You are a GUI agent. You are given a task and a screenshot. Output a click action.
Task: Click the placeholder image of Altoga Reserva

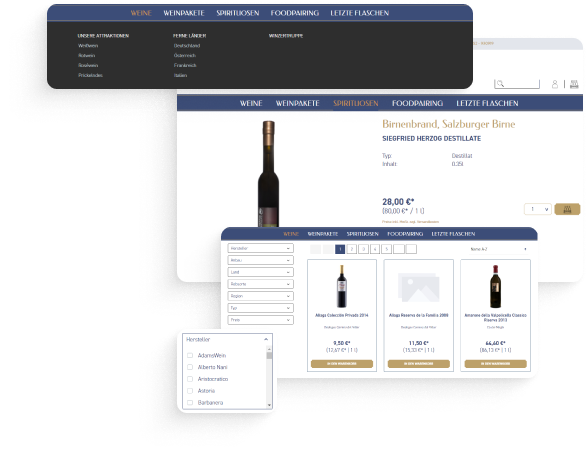(419, 287)
